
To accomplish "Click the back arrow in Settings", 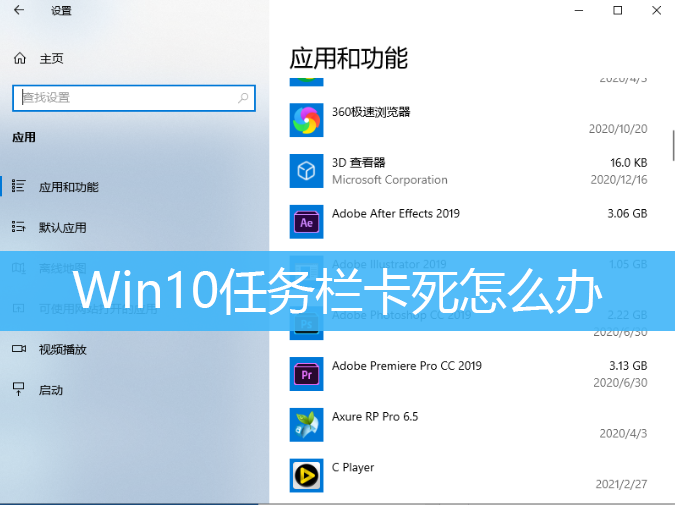I will (x=19, y=11).
